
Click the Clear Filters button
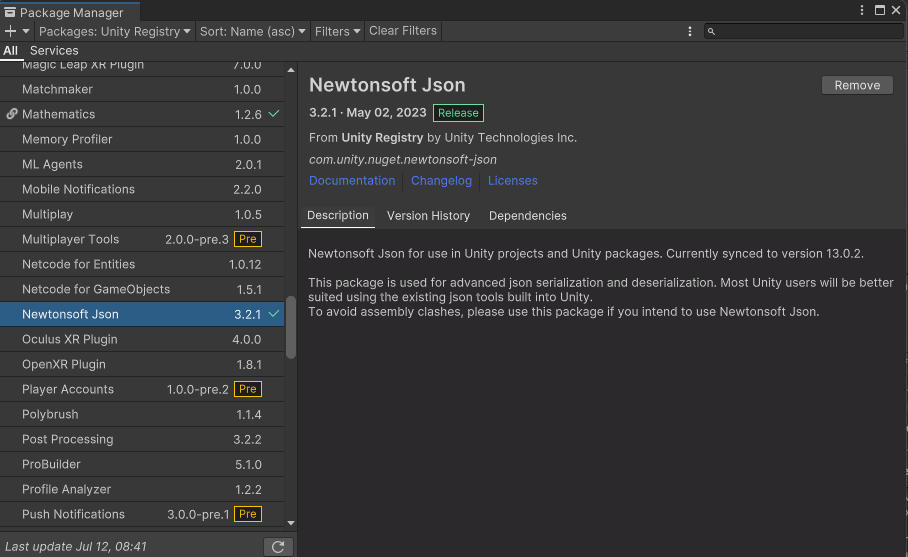(x=403, y=31)
